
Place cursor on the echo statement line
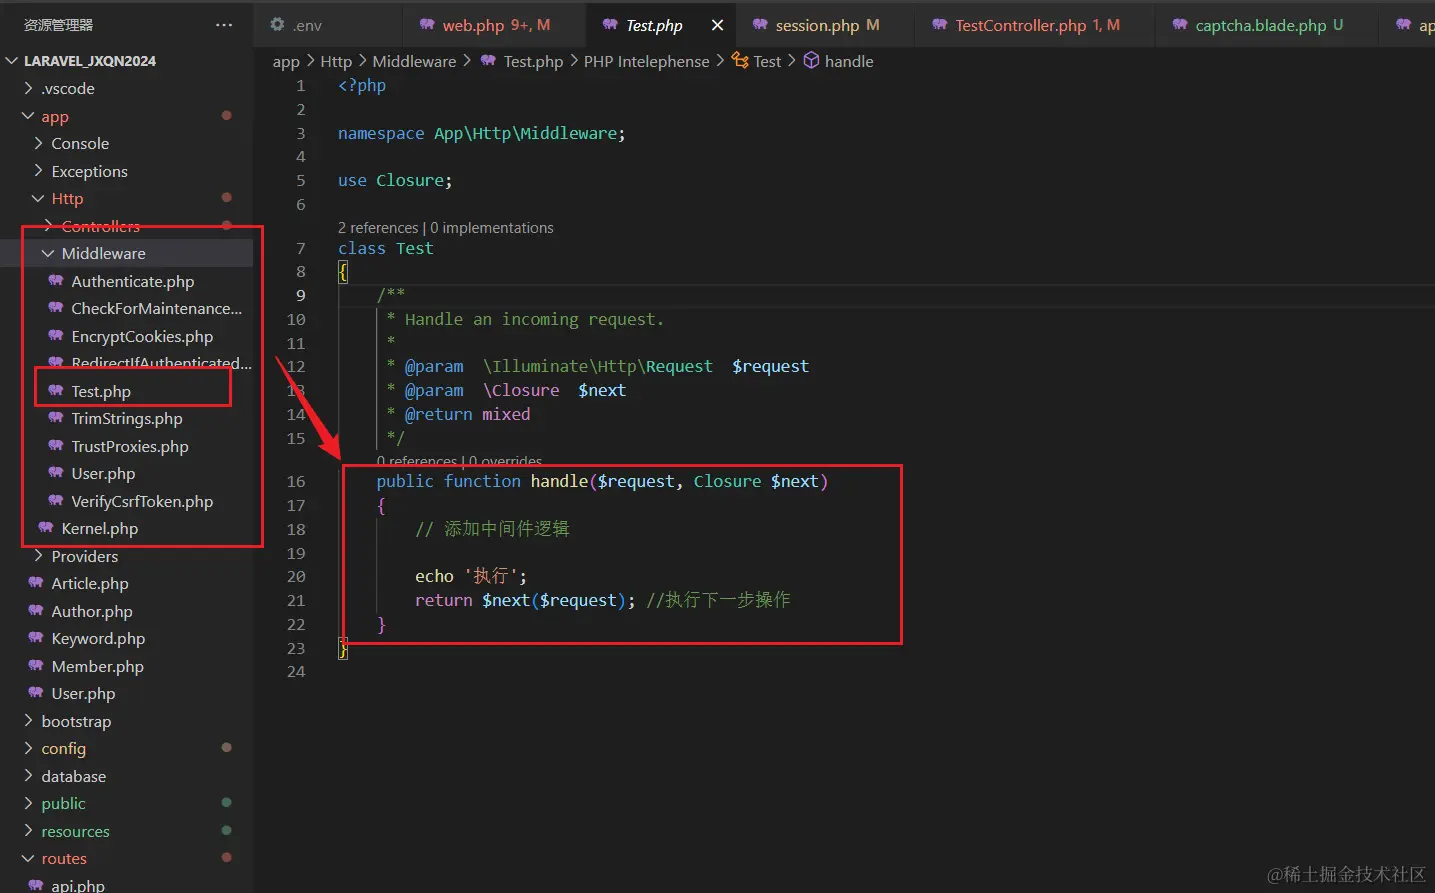(471, 577)
